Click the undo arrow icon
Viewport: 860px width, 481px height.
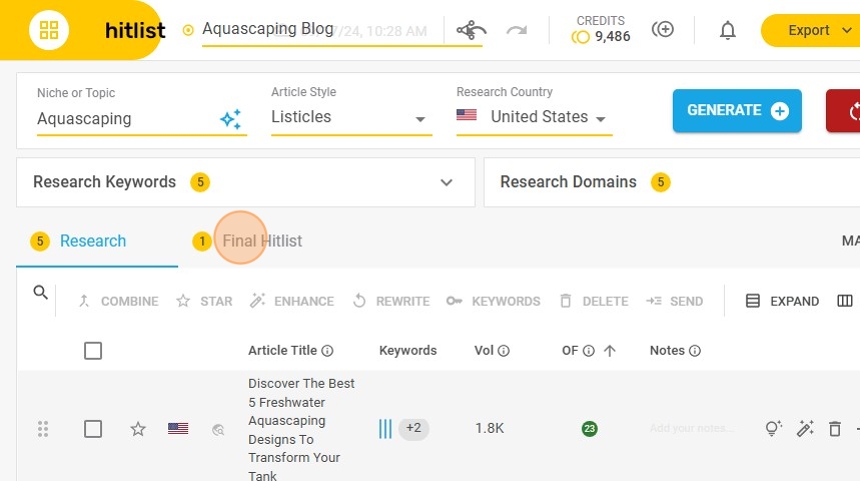pos(469,30)
